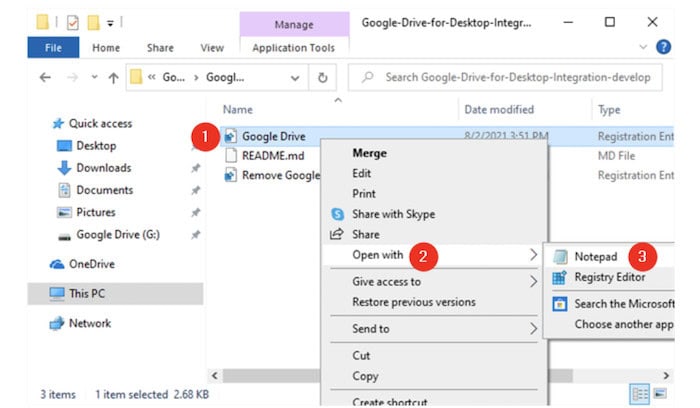Viewport: 700px width, 408px height.
Task: Switch to Large icons view icon
Action: point(660,394)
